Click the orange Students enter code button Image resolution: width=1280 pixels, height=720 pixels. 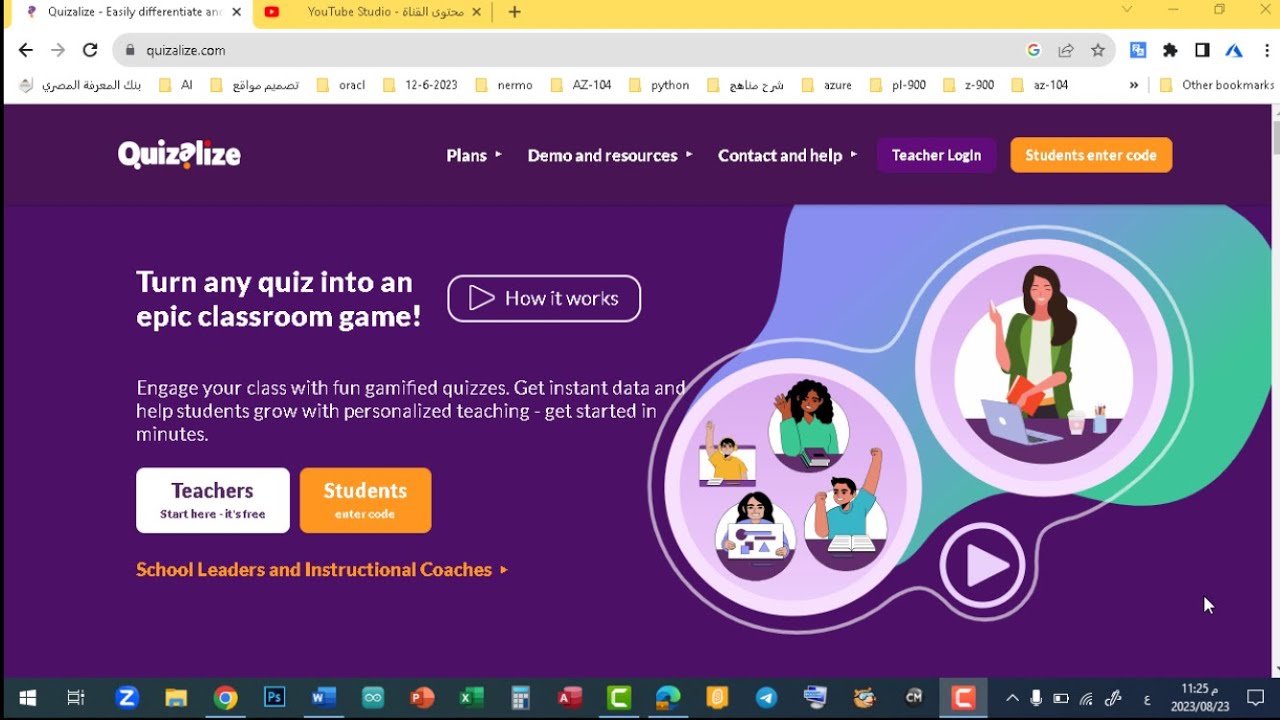(365, 500)
